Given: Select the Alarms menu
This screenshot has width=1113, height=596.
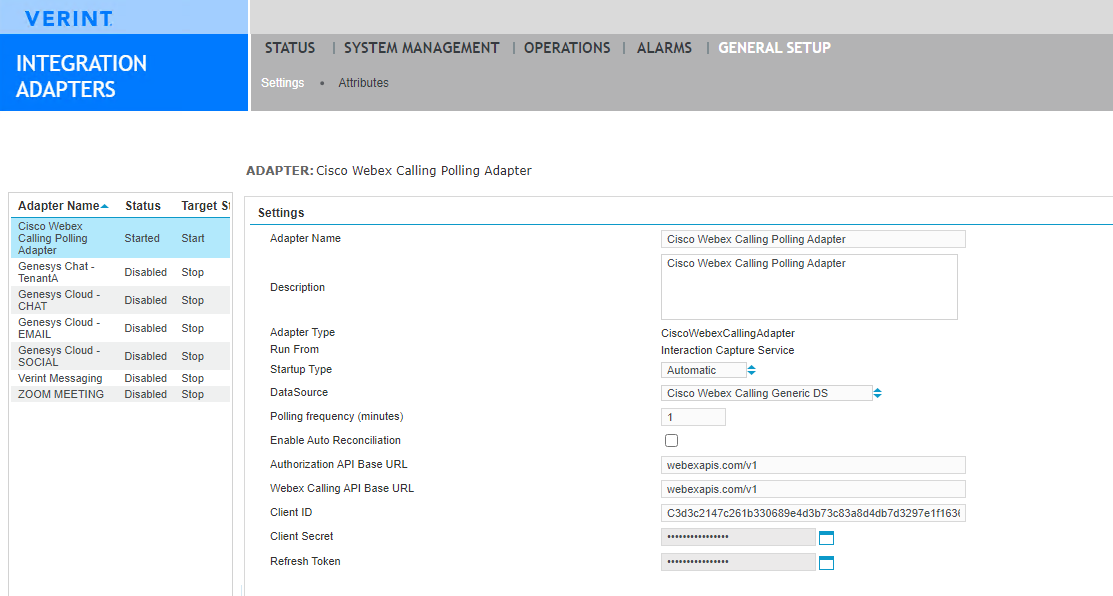Looking at the screenshot, I should click(x=664, y=48).
